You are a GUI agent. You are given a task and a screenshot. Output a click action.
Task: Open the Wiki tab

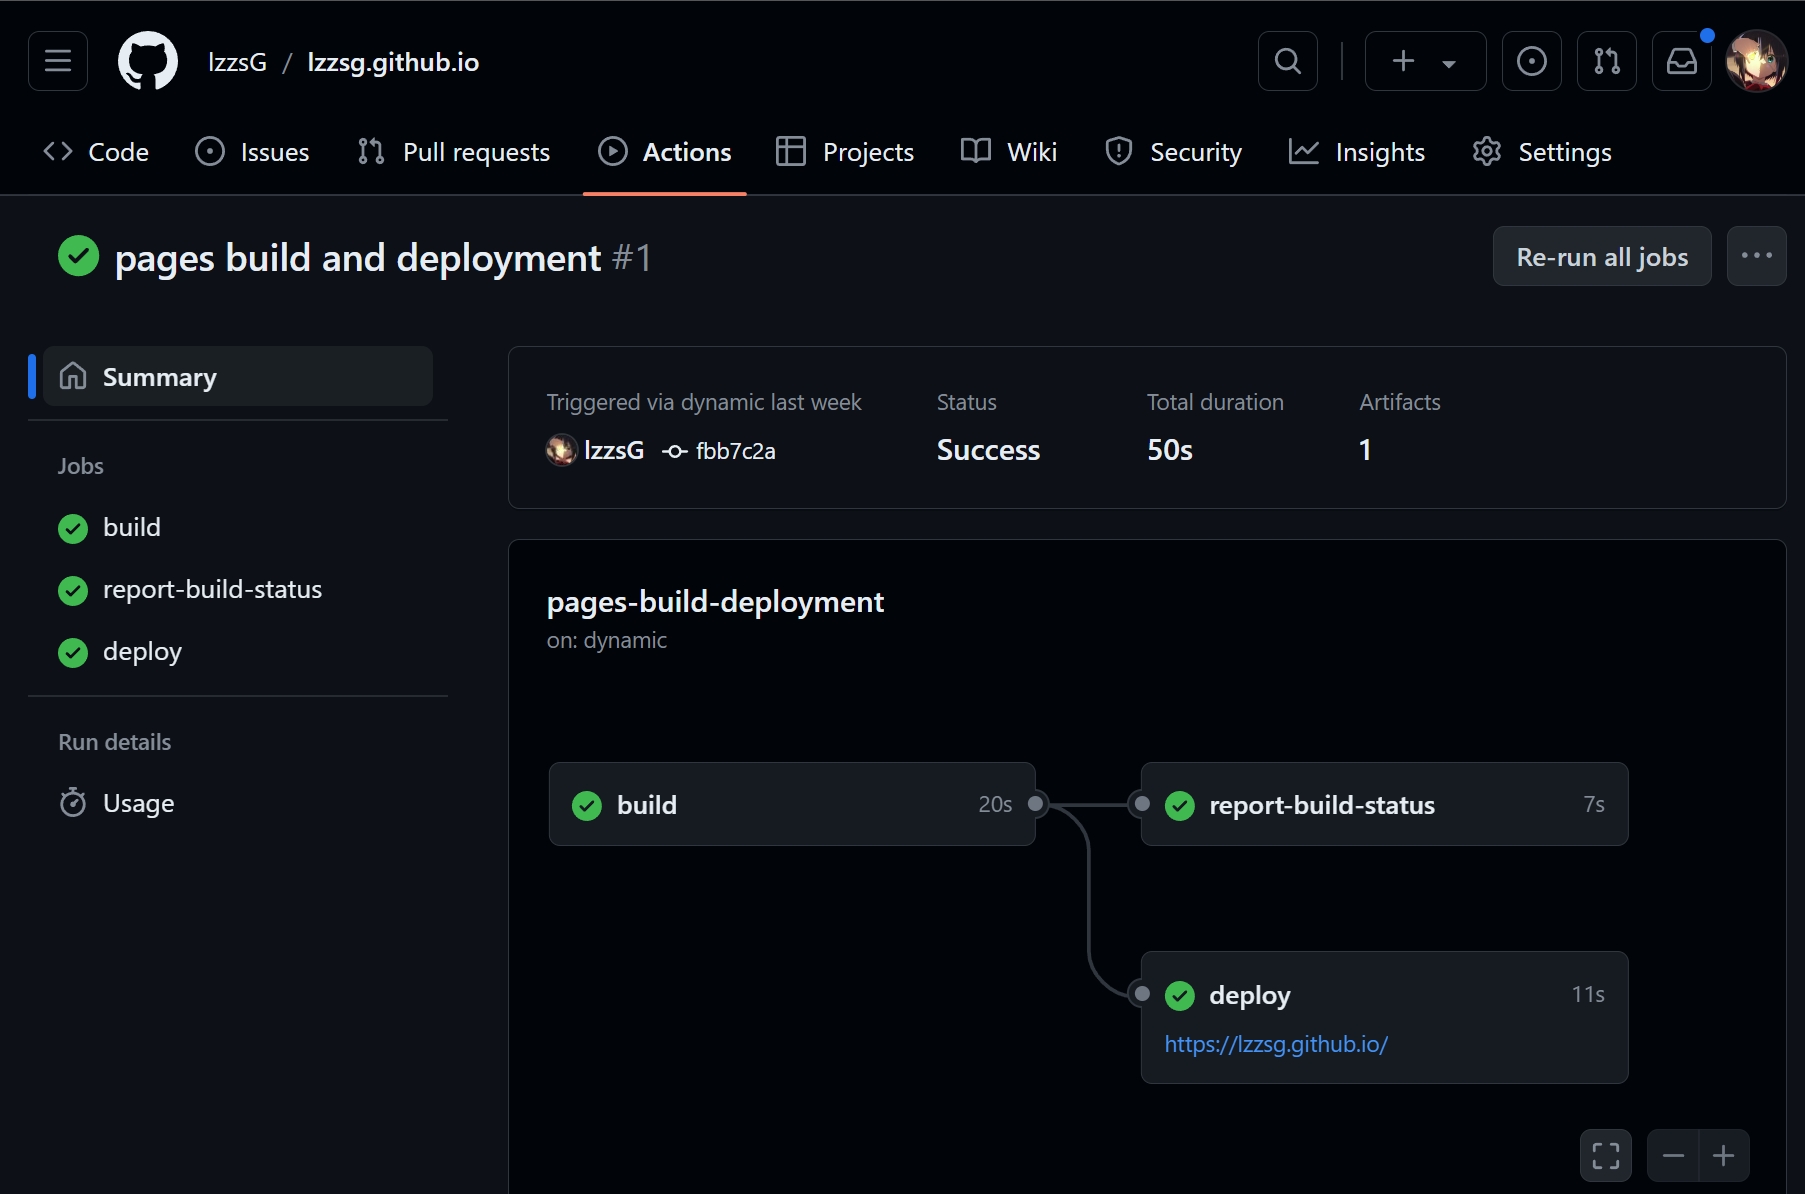click(x=1009, y=152)
